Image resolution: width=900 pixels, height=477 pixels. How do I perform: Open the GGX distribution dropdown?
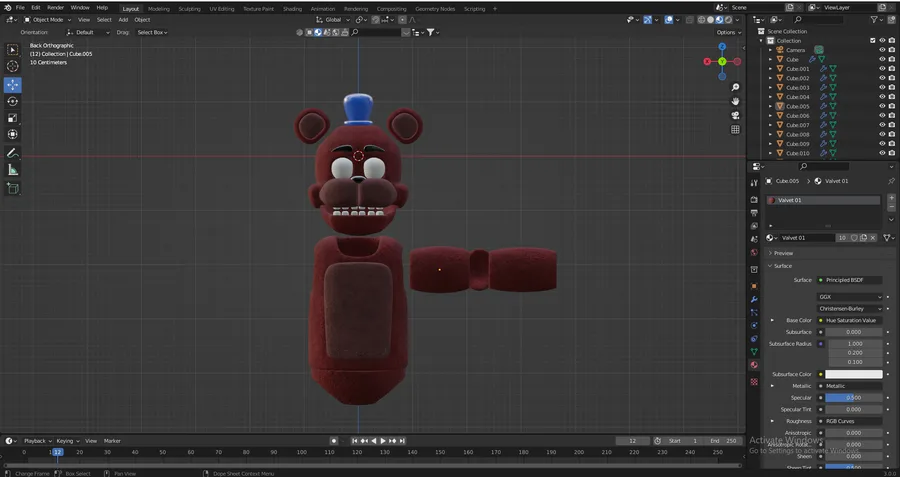pos(849,297)
